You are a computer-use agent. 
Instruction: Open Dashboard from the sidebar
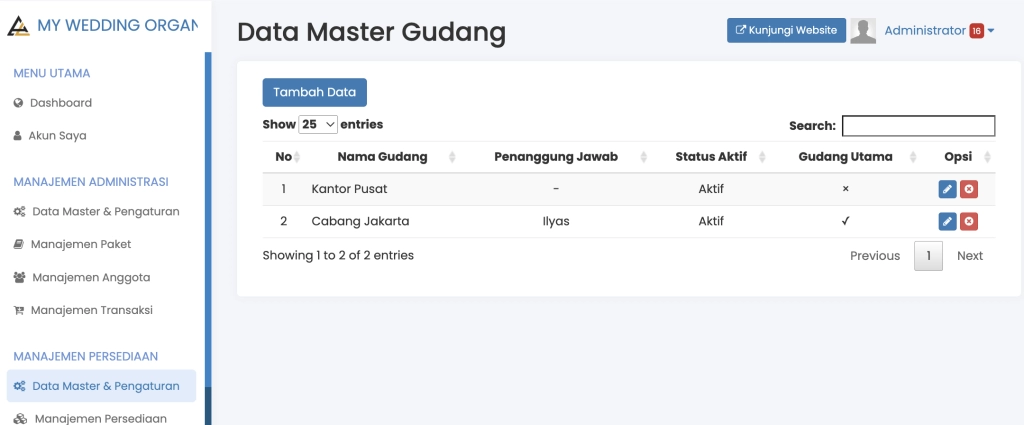point(60,103)
